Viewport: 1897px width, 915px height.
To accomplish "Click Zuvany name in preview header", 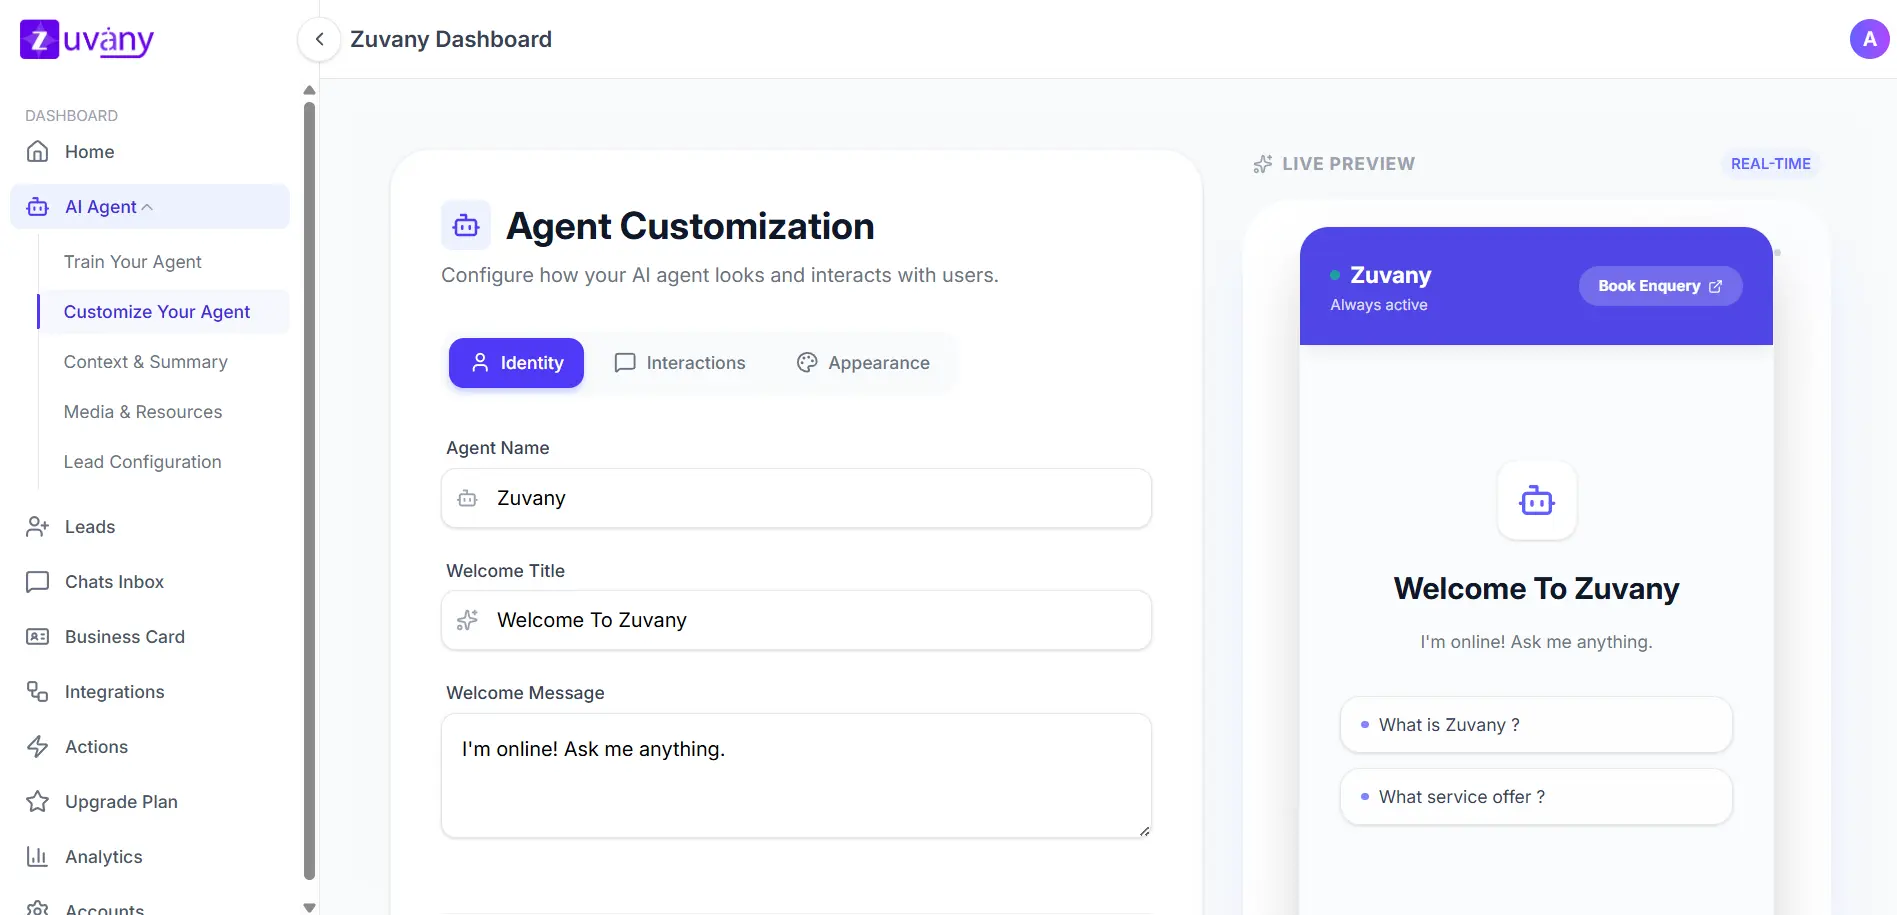I will (1390, 275).
